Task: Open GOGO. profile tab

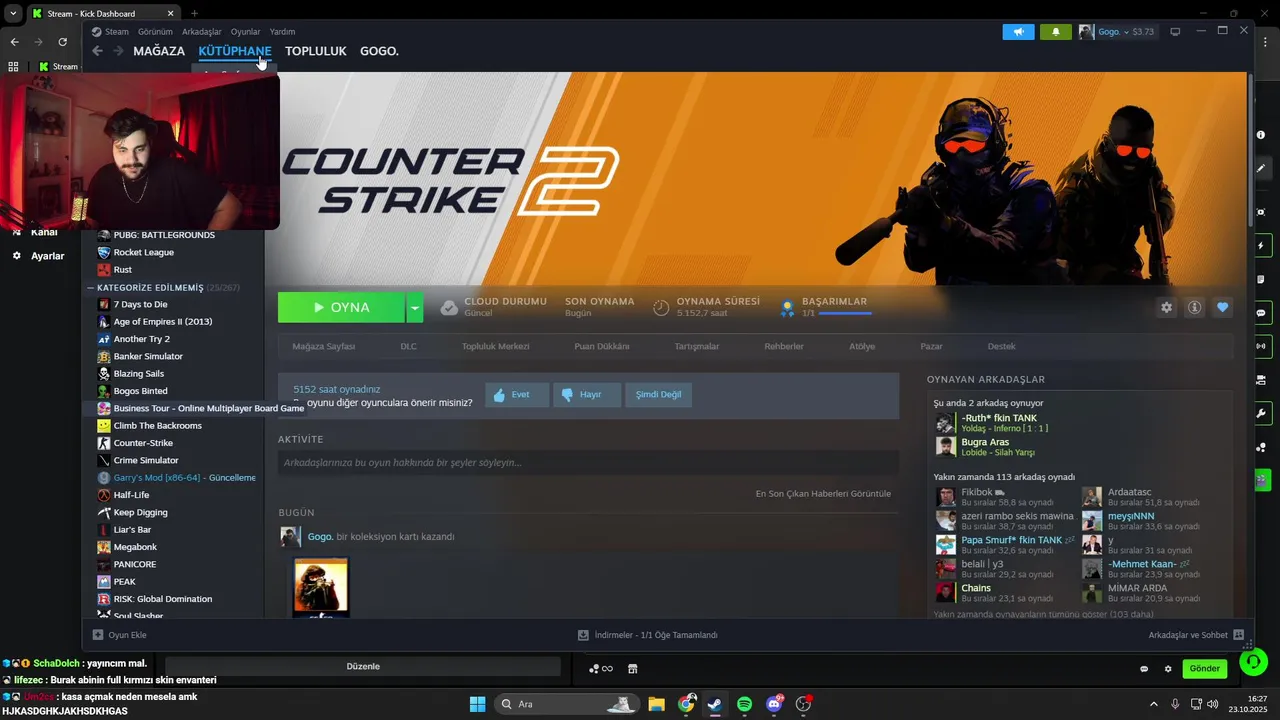Action: coord(379,51)
